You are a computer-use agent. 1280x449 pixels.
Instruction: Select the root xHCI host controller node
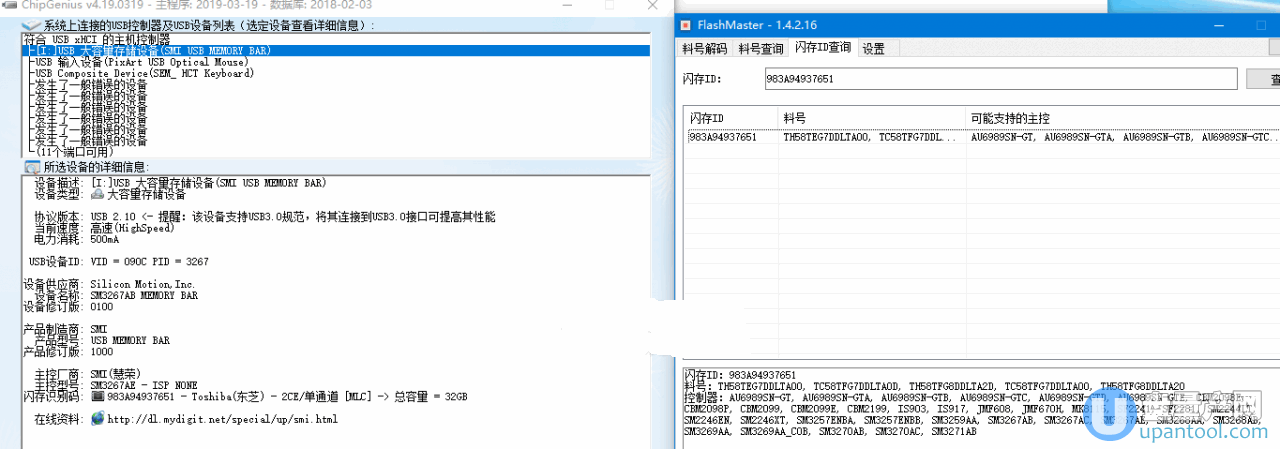(92, 39)
